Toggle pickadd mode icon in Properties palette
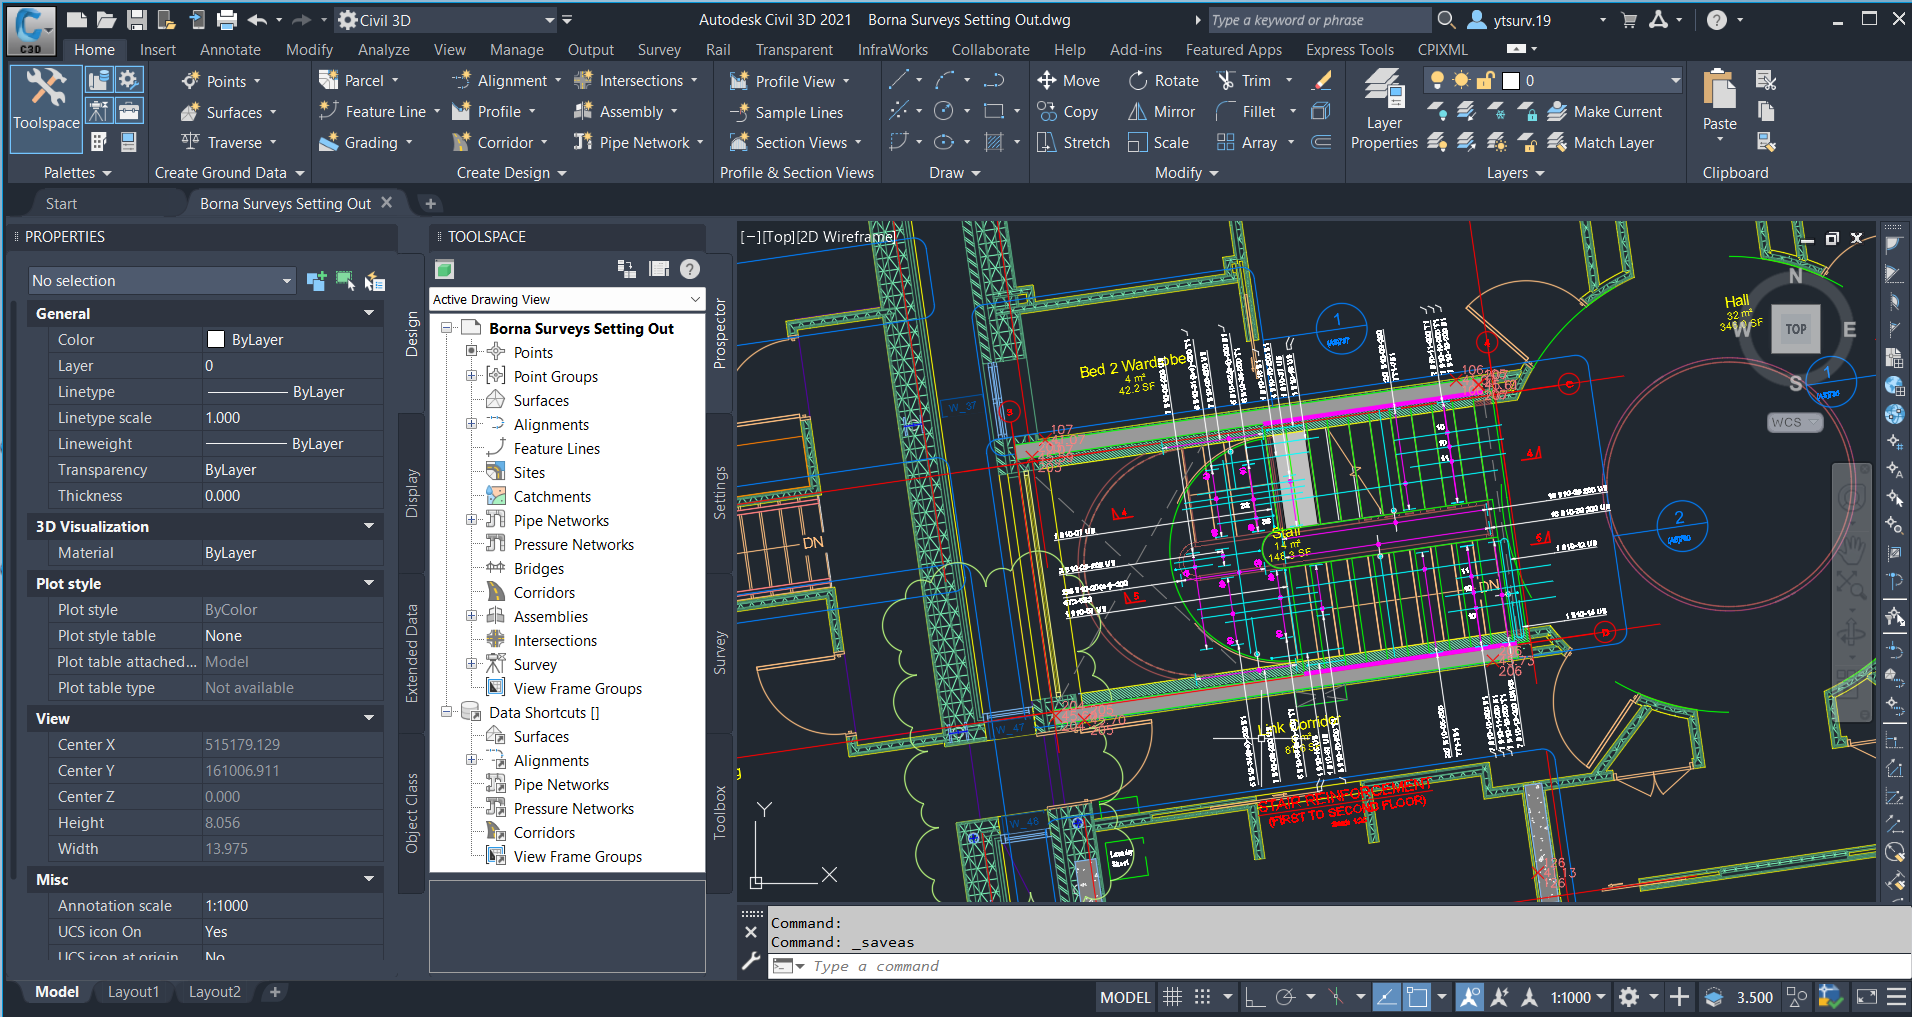1912x1017 pixels. [x=316, y=281]
